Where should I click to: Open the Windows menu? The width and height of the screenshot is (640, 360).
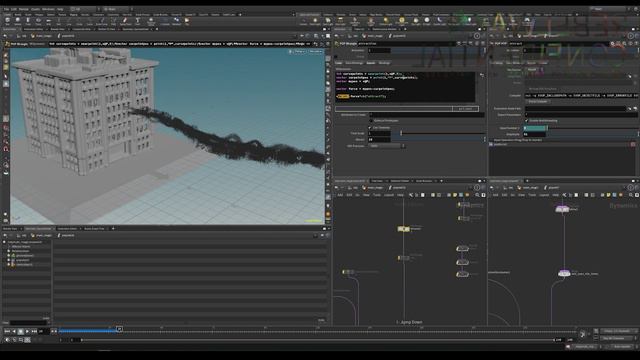tap(48, 9)
